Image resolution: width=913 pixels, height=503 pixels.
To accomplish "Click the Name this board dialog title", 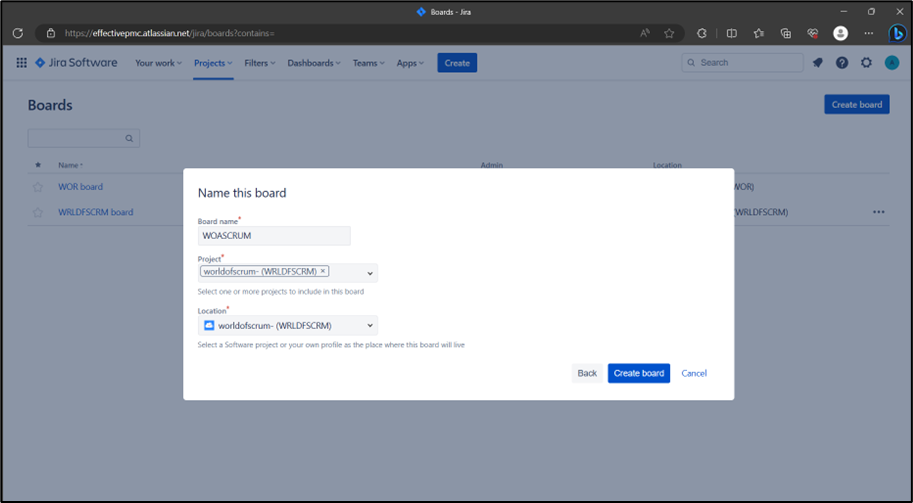I will click(242, 193).
